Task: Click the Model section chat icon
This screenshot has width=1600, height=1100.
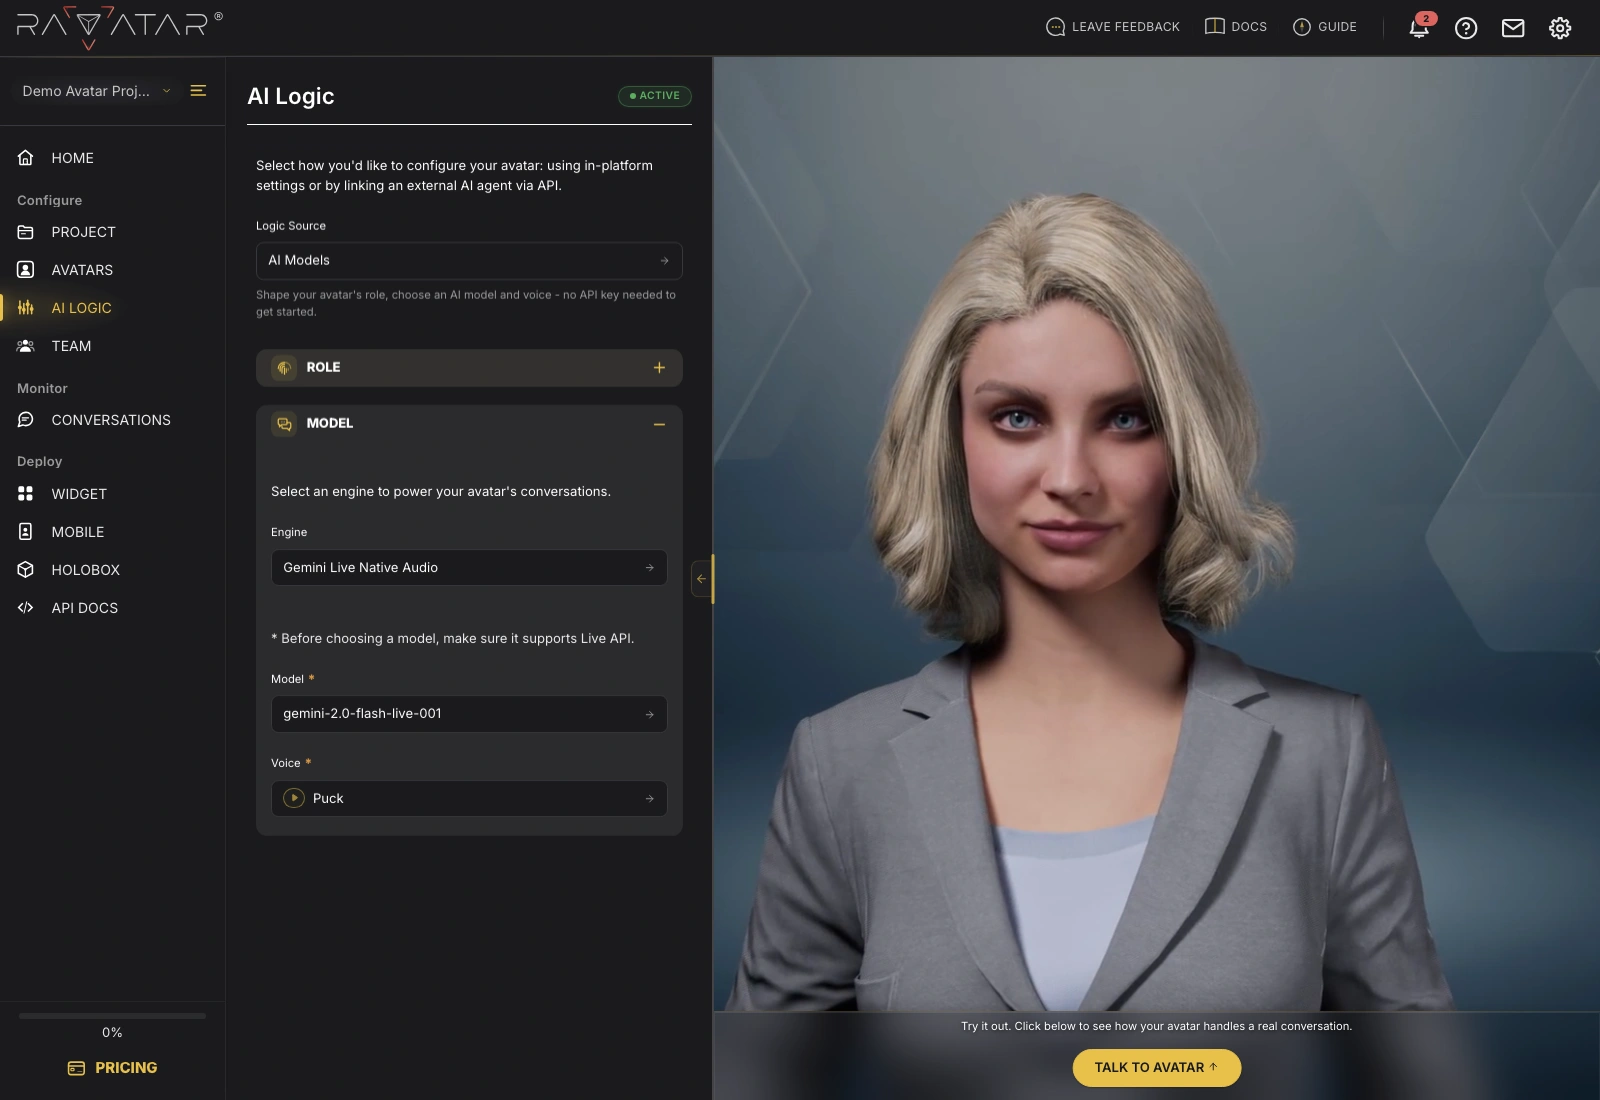Action: [x=284, y=424]
